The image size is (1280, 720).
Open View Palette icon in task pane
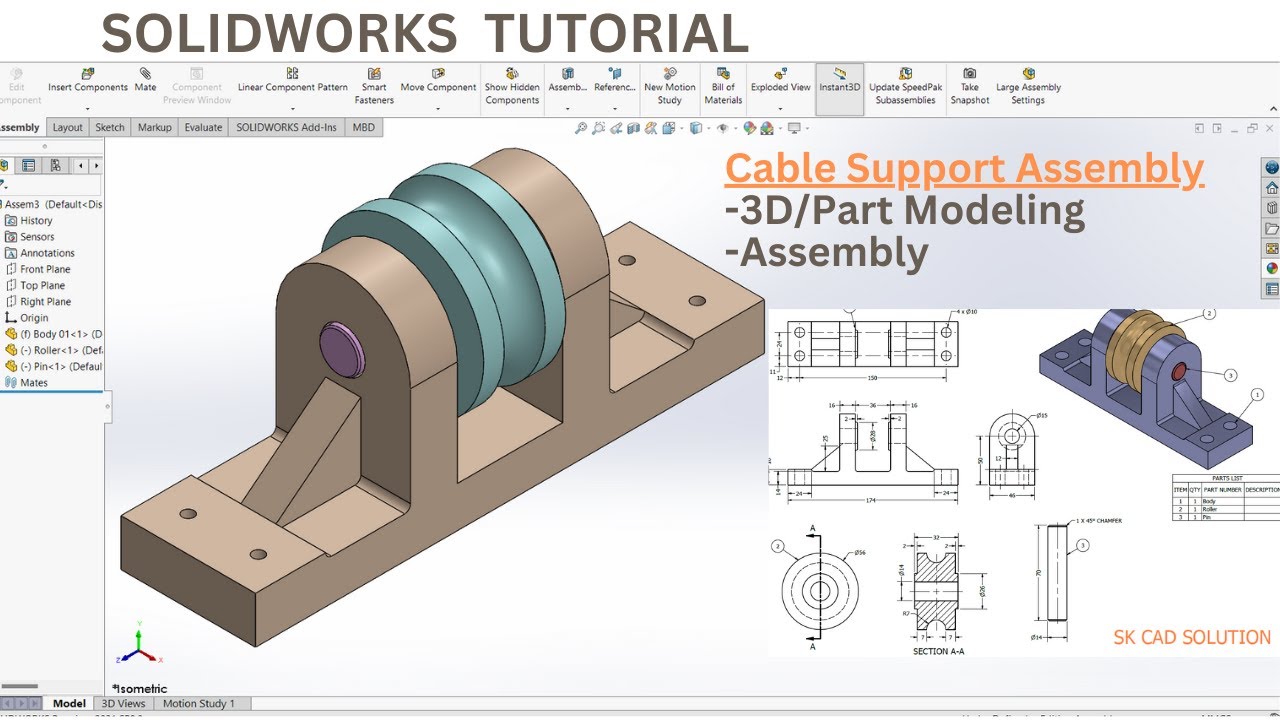(x=1272, y=248)
